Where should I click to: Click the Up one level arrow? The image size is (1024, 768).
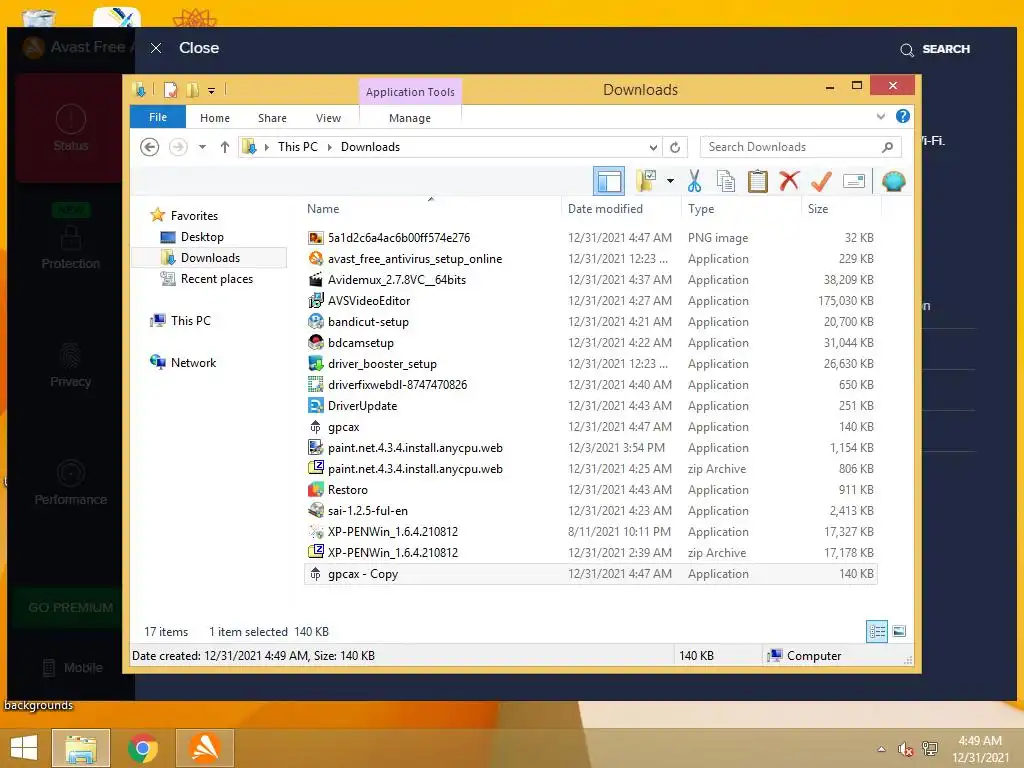(225, 147)
